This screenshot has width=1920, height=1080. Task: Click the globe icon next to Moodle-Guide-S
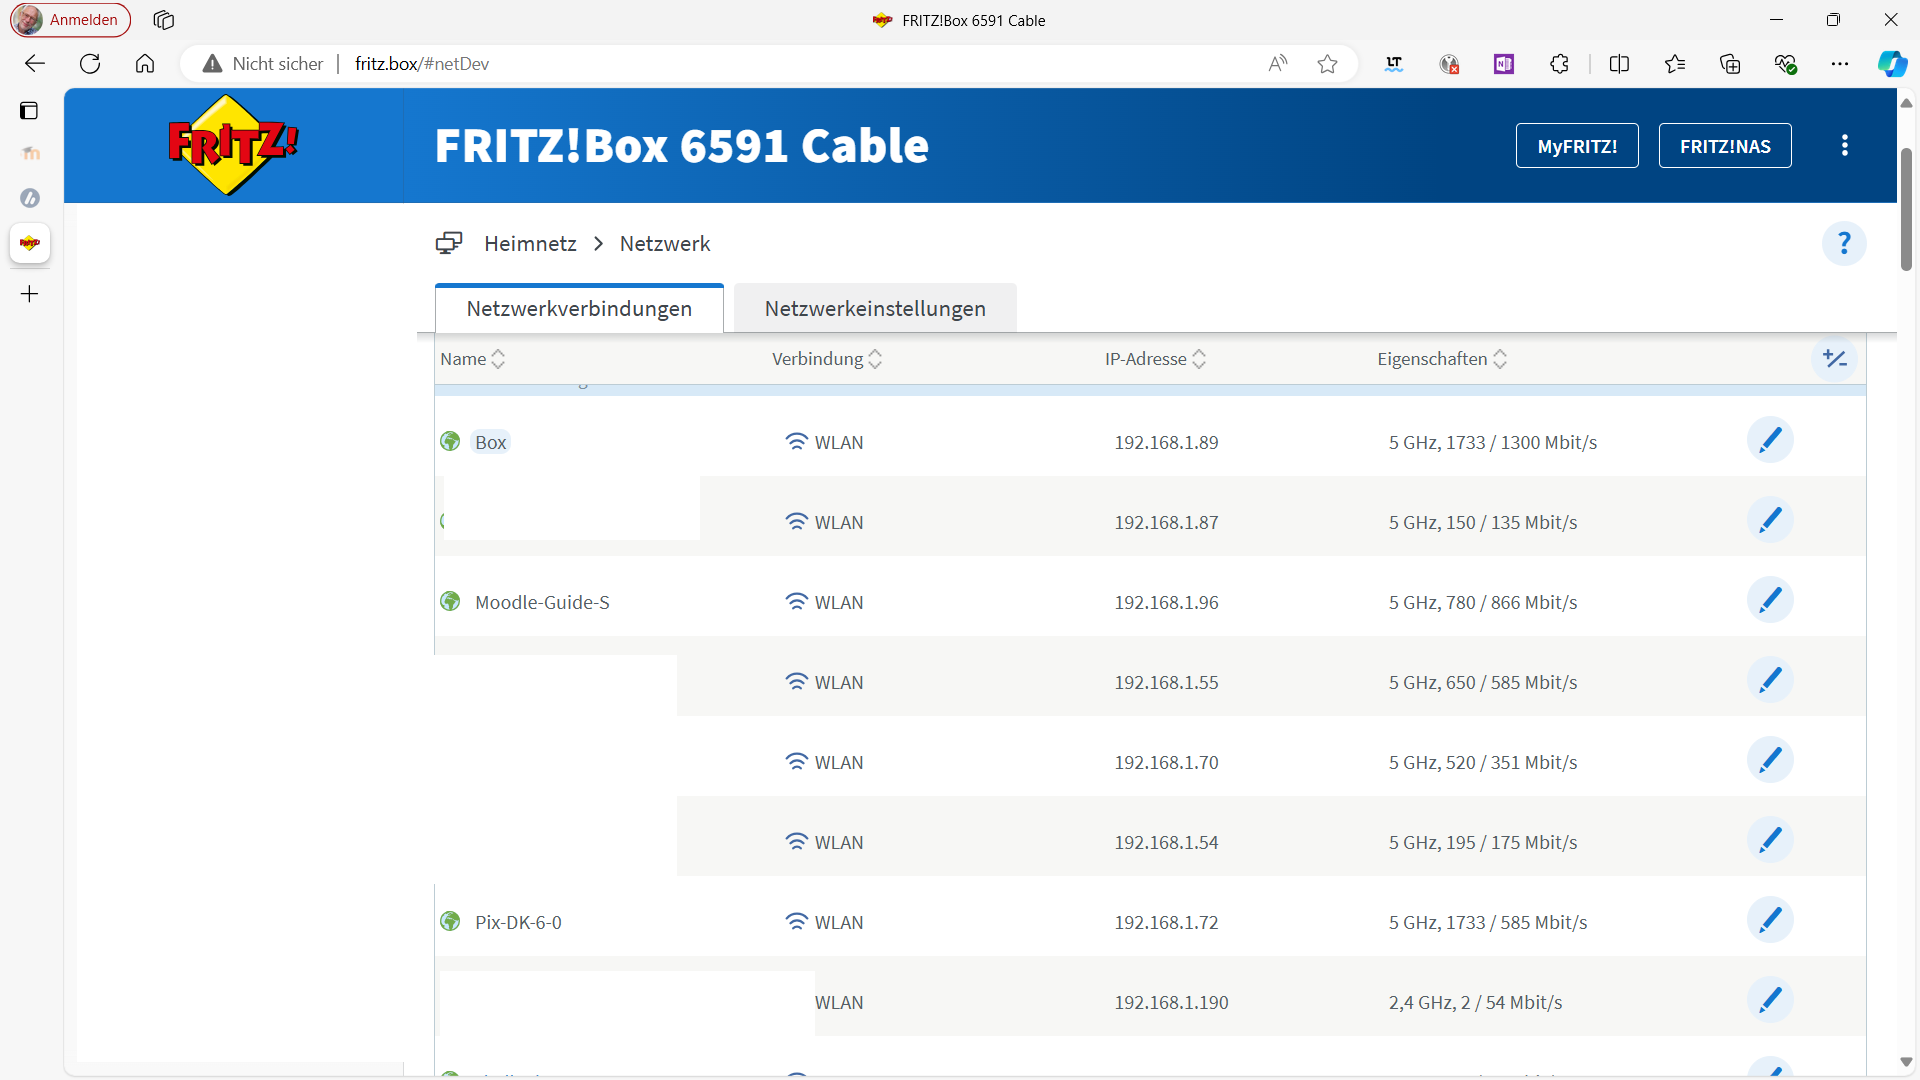pos(450,601)
